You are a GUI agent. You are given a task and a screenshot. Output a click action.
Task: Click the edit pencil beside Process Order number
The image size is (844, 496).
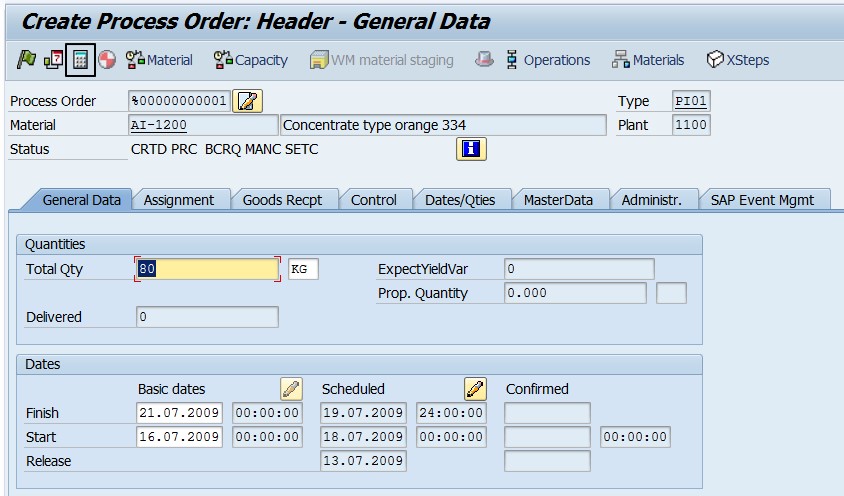pyautogui.click(x=248, y=101)
